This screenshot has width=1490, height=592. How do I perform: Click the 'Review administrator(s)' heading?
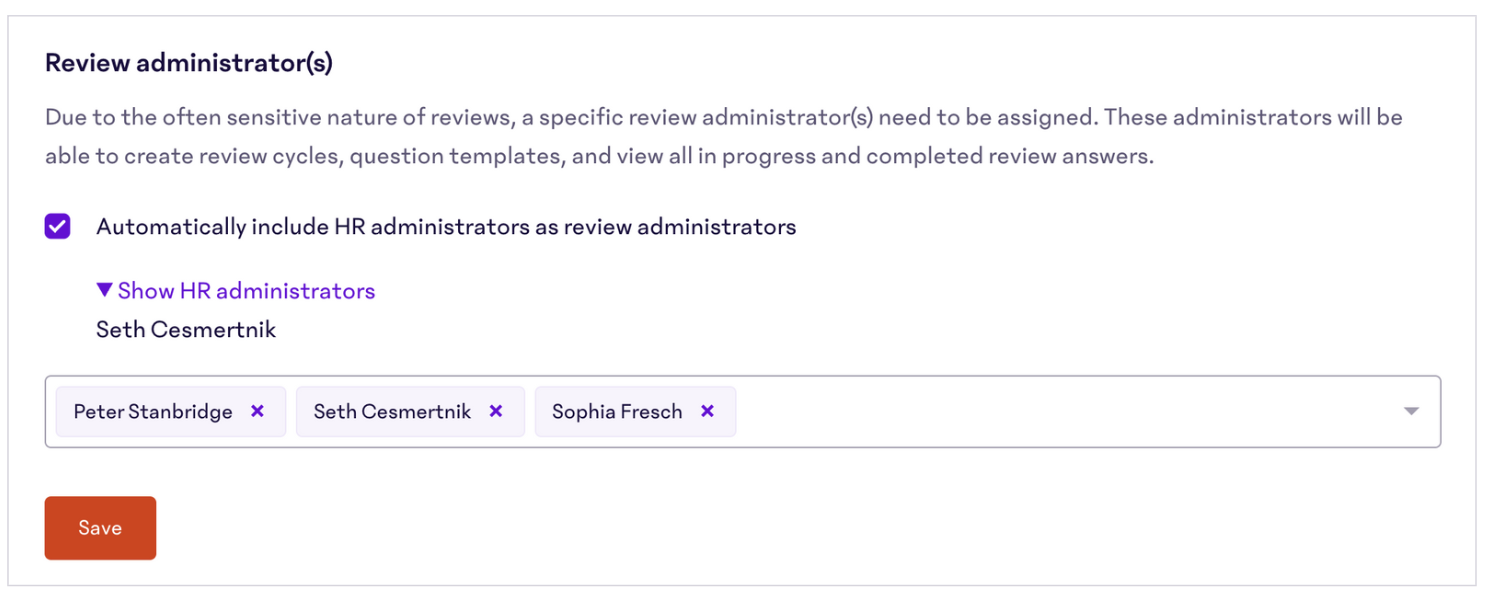[x=189, y=63]
